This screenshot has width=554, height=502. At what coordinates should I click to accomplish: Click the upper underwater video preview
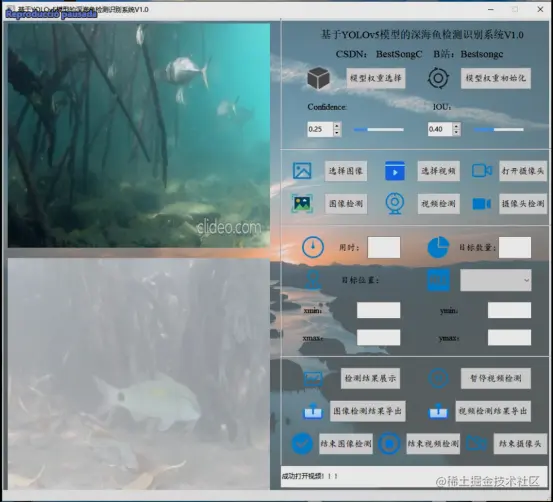pos(139,135)
